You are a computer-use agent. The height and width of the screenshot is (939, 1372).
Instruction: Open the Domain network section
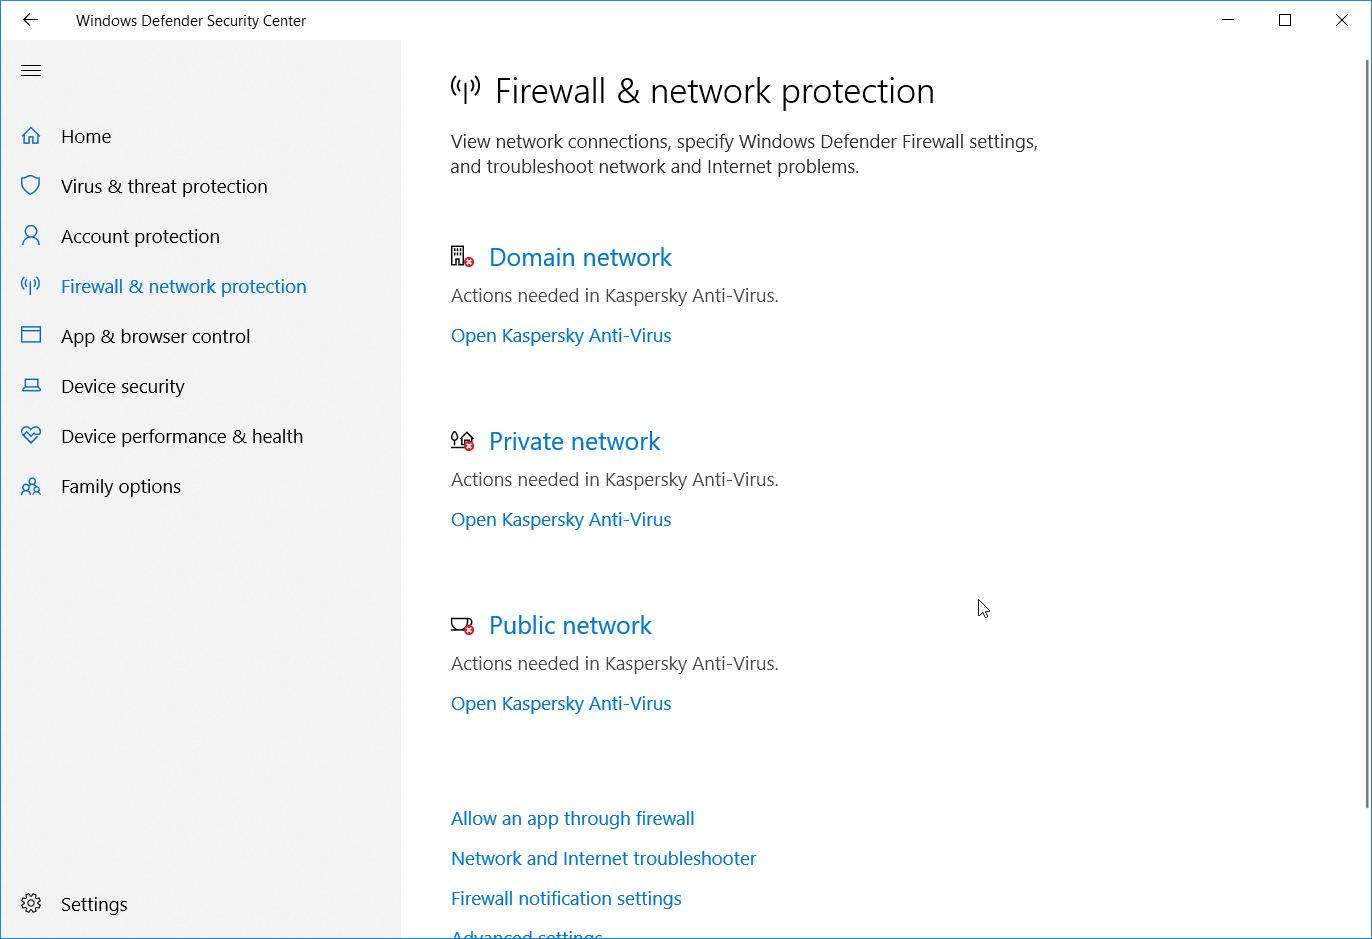pos(580,257)
